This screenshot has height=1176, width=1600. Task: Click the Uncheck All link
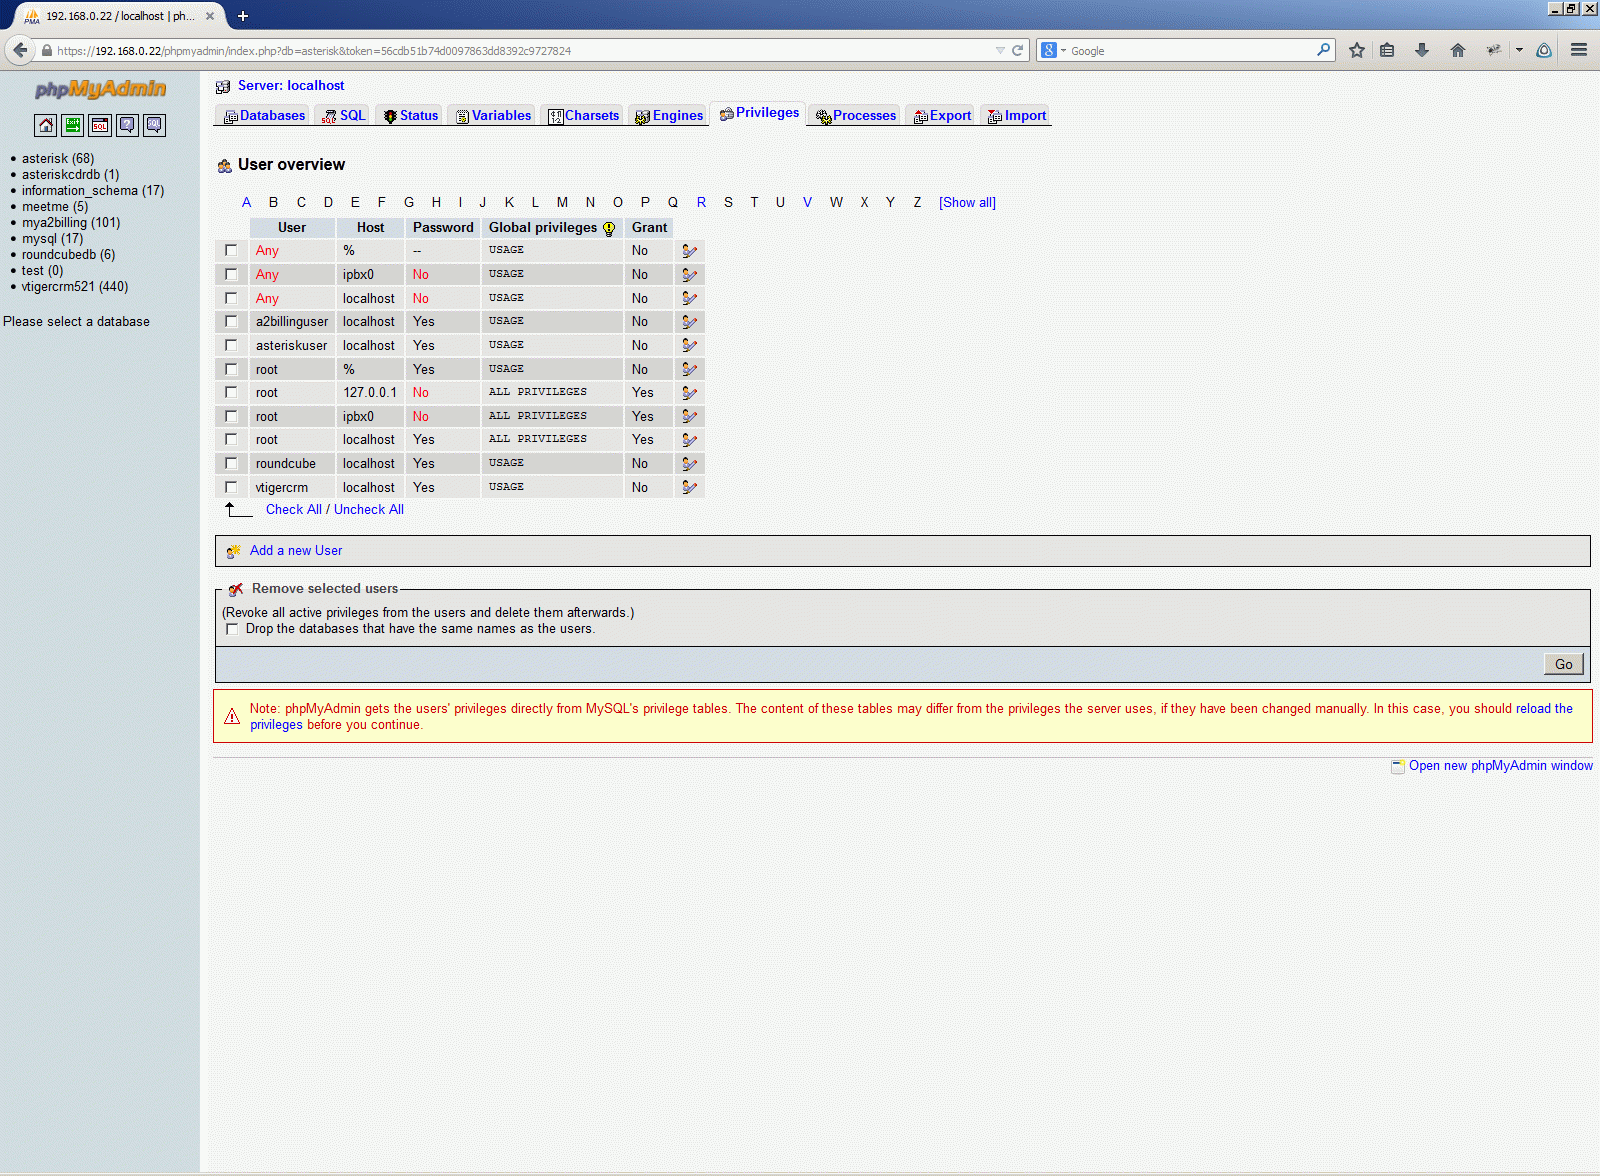[369, 510]
